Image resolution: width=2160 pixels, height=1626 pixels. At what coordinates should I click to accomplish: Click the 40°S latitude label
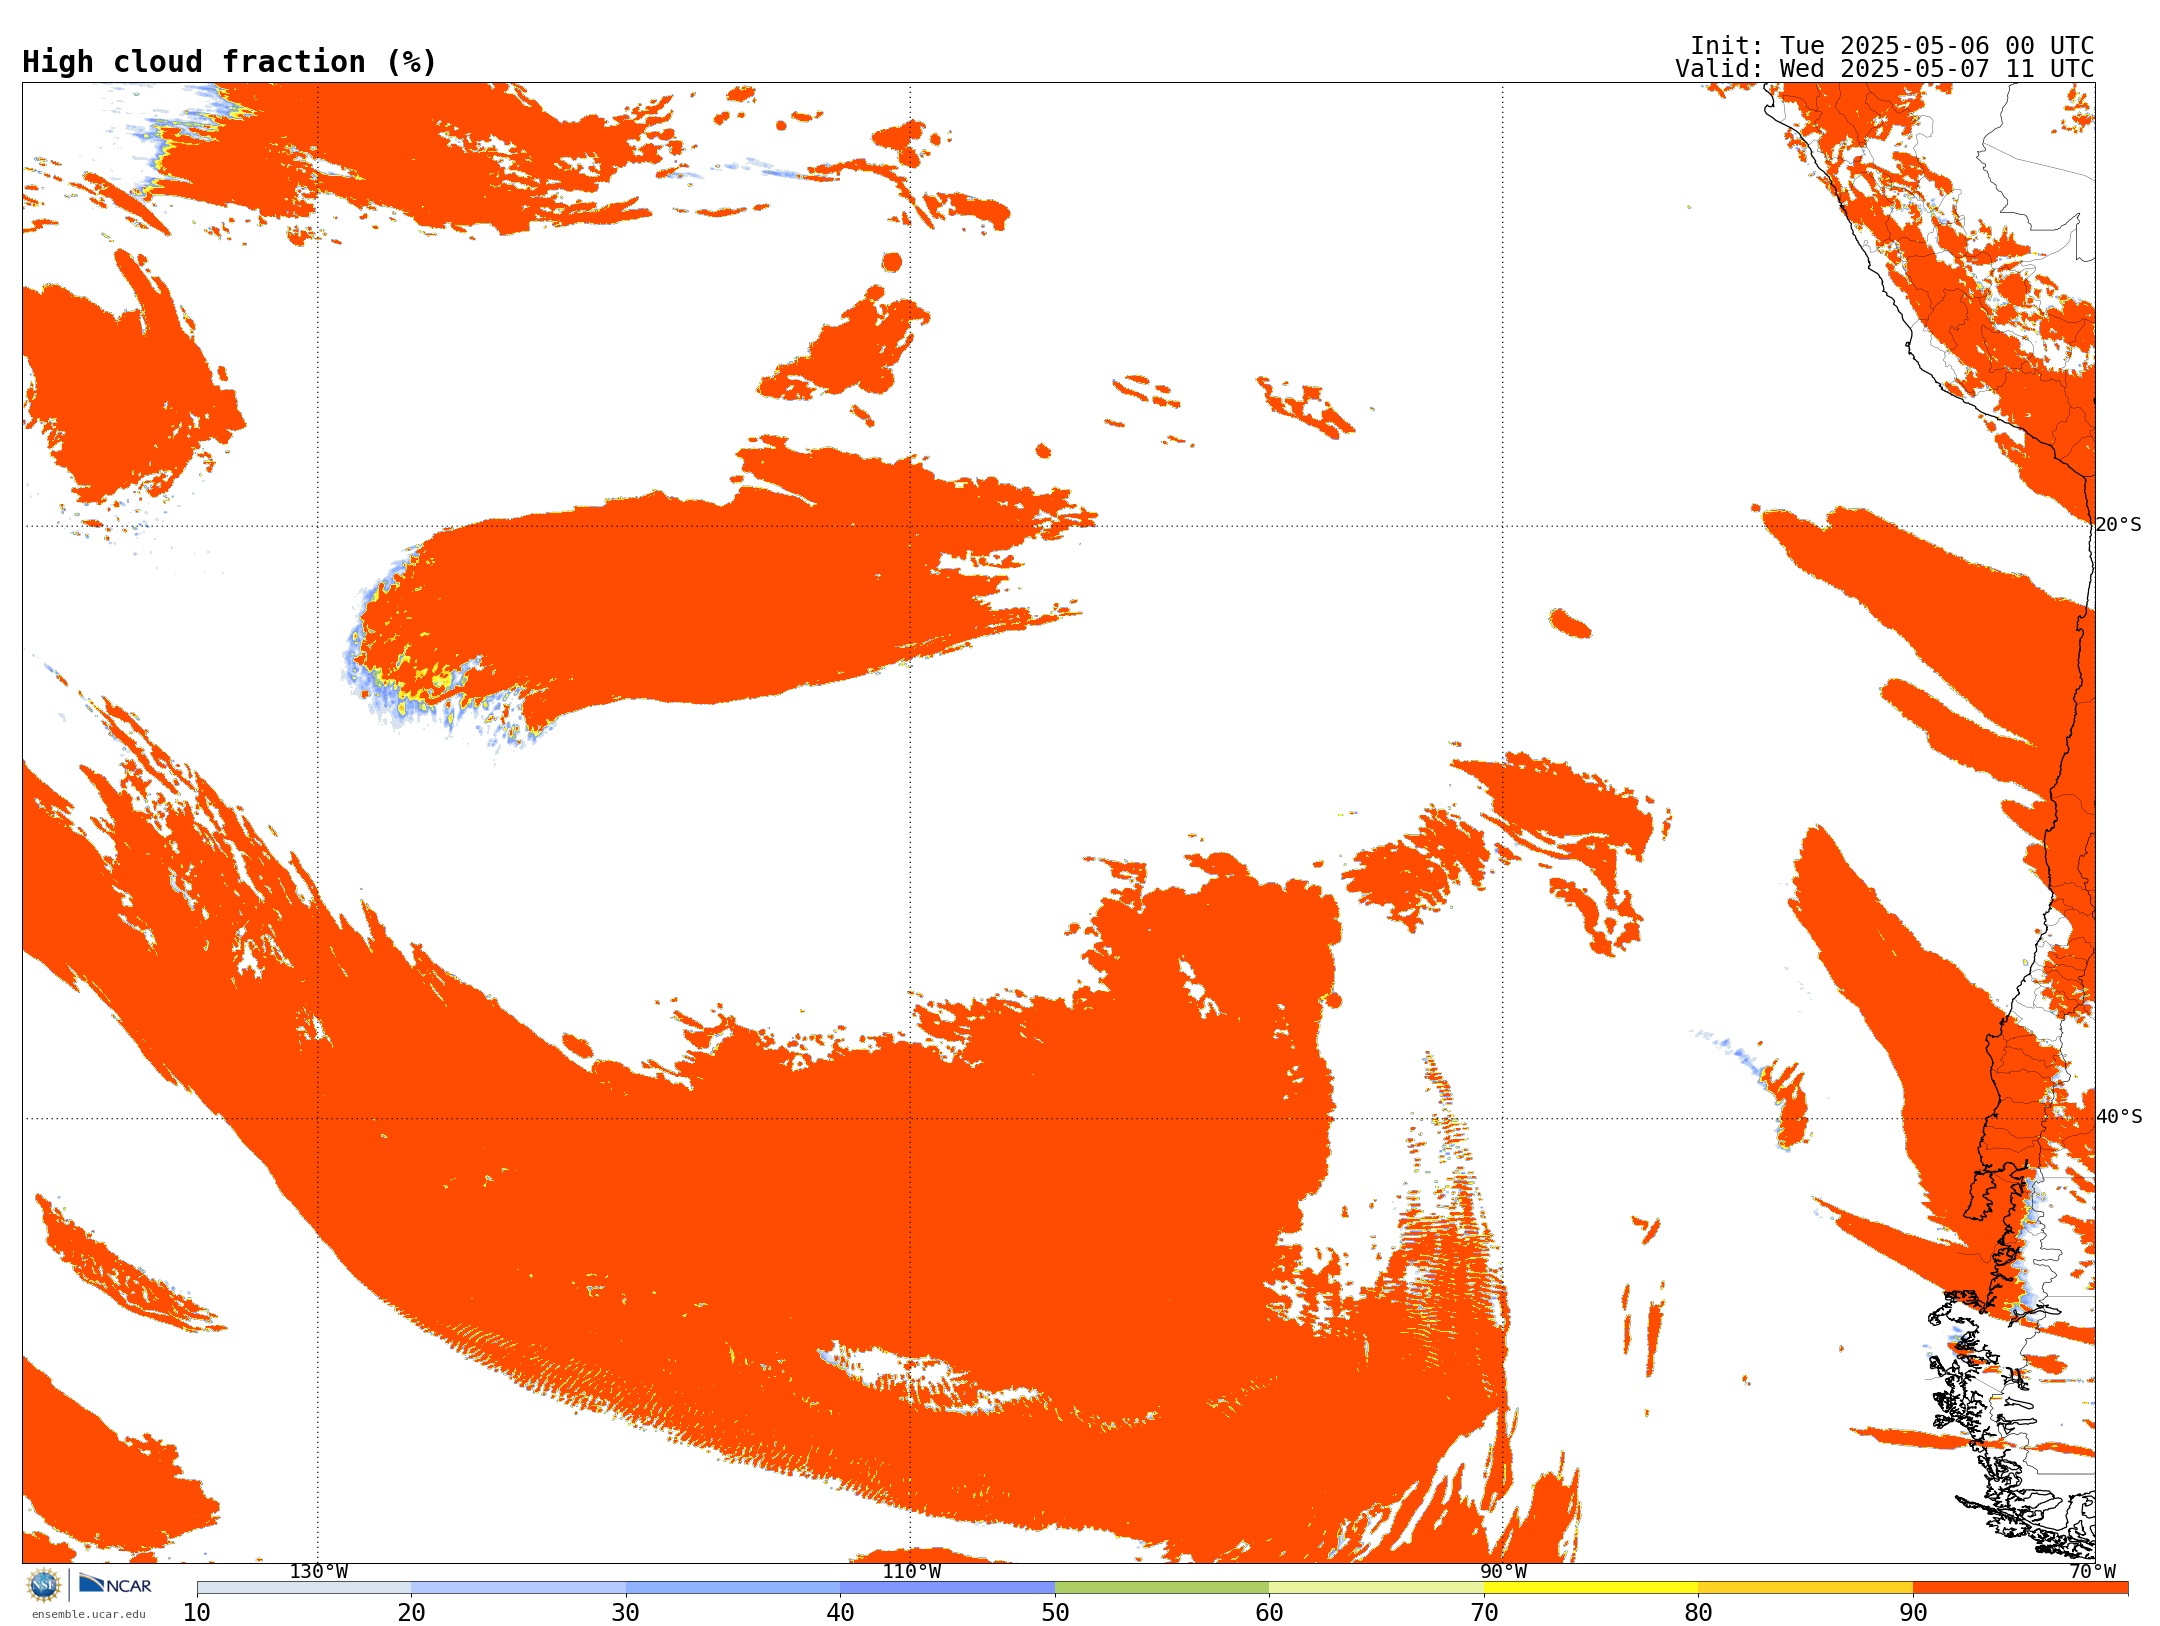[x=2118, y=1117]
